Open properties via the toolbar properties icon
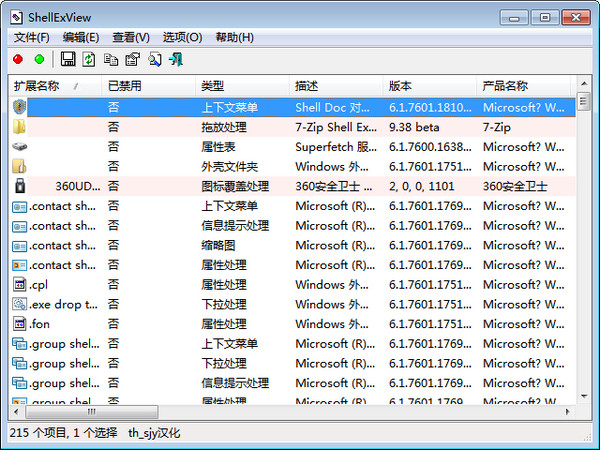This screenshot has width=600, height=450. coord(133,59)
